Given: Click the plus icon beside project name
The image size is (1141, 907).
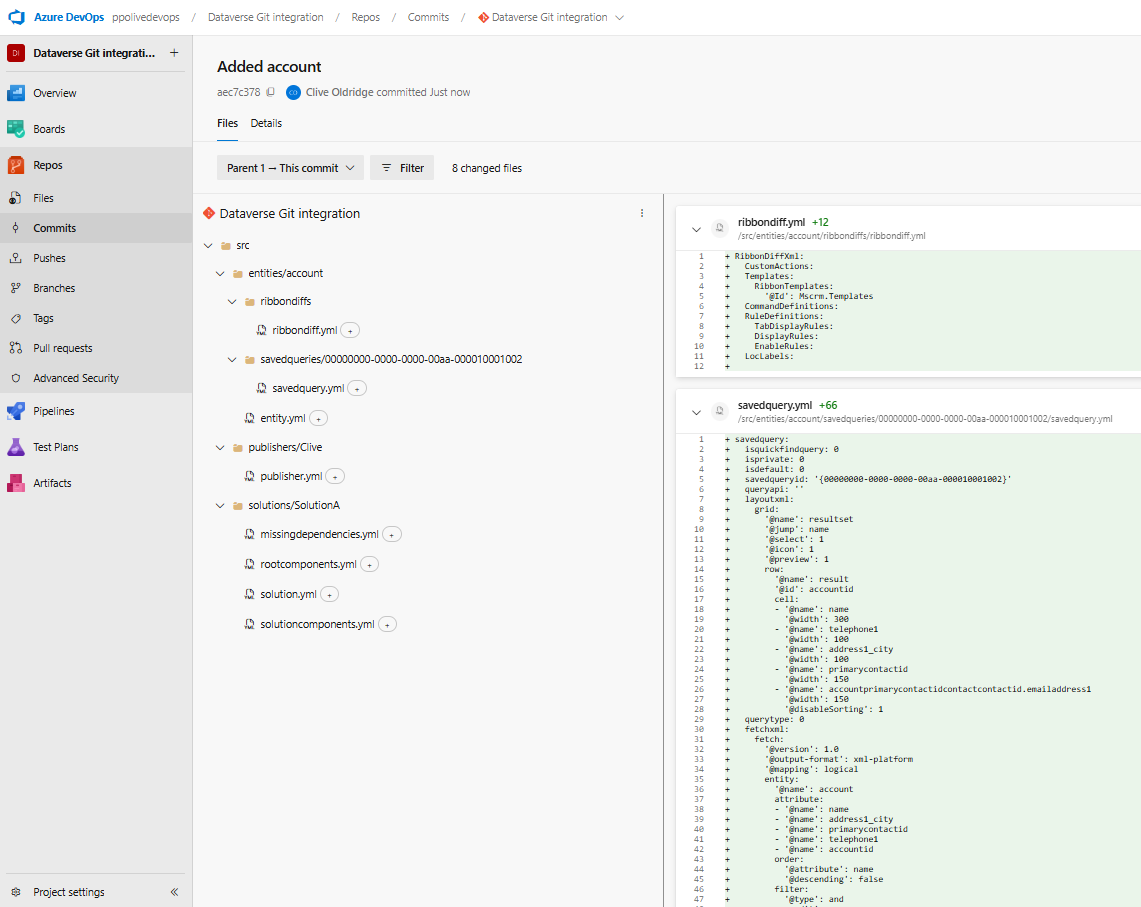Looking at the screenshot, I should click(x=174, y=52).
